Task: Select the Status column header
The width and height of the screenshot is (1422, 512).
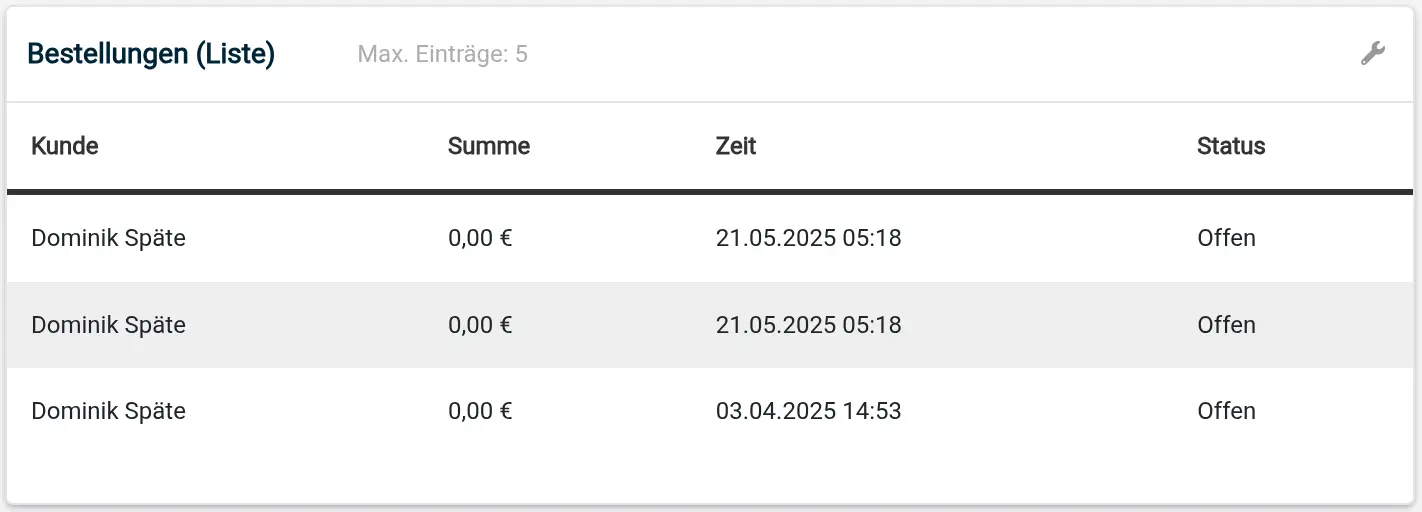Action: [1231, 146]
